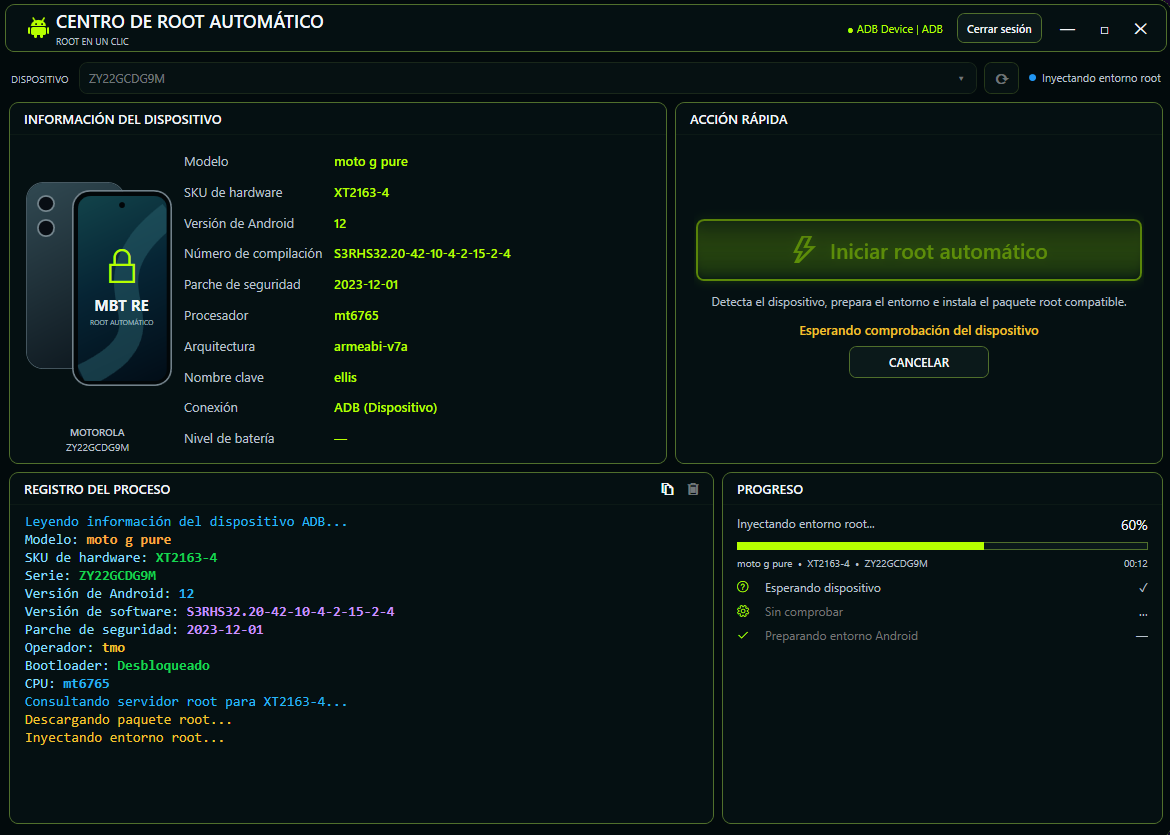Click the Bootloader: Desbloqueado log line
Image resolution: width=1170 pixels, height=835 pixels.
click(x=117, y=666)
